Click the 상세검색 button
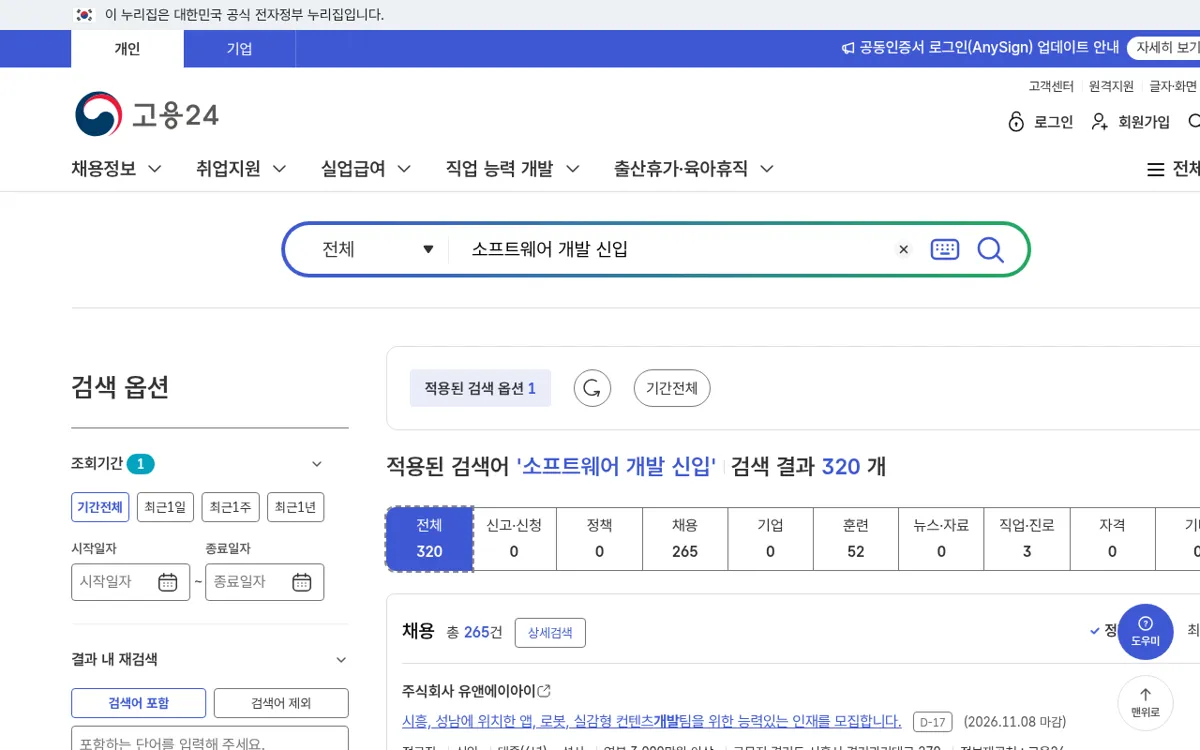This screenshot has width=1200, height=750. point(550,633)
